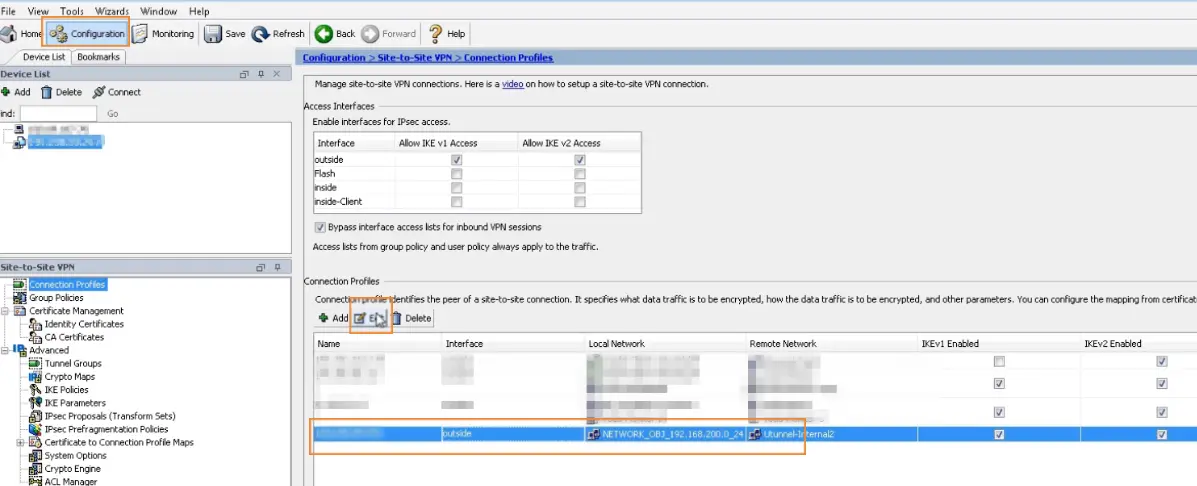Expand Certificate to Connection Profile Maps
The height and width of the screenshot is (486, 1197).
coord(20,443)
